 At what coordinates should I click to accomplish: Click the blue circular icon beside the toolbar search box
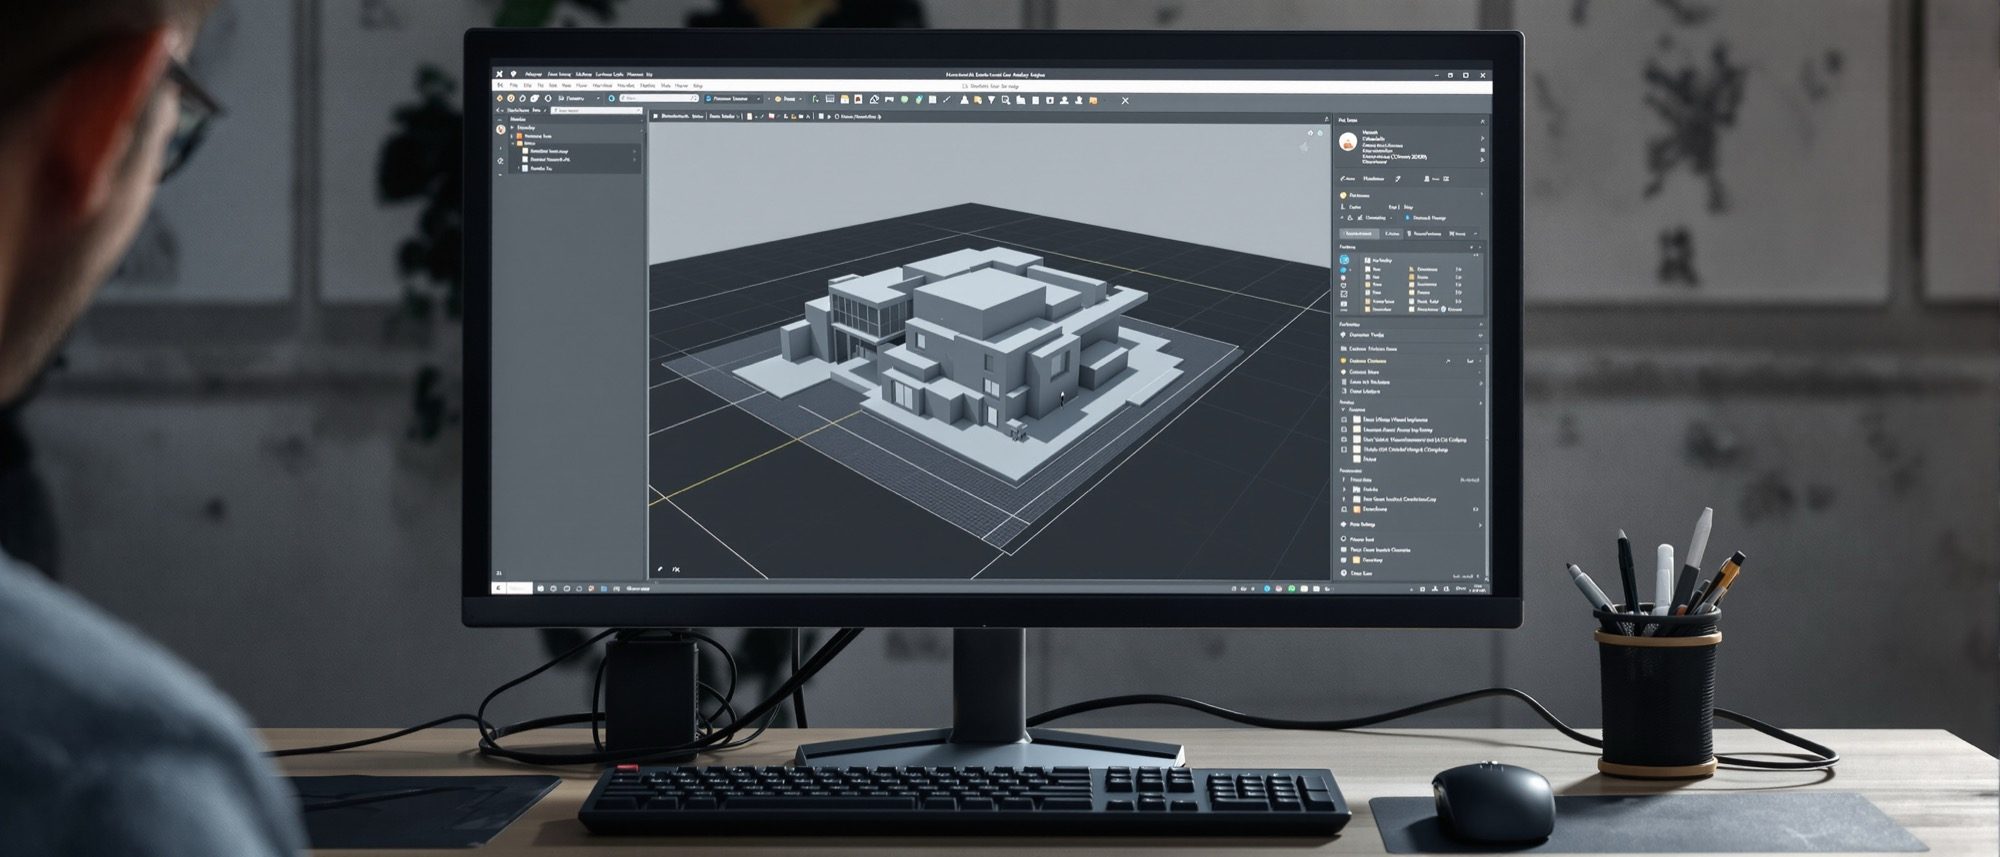[x=612, y=98]
